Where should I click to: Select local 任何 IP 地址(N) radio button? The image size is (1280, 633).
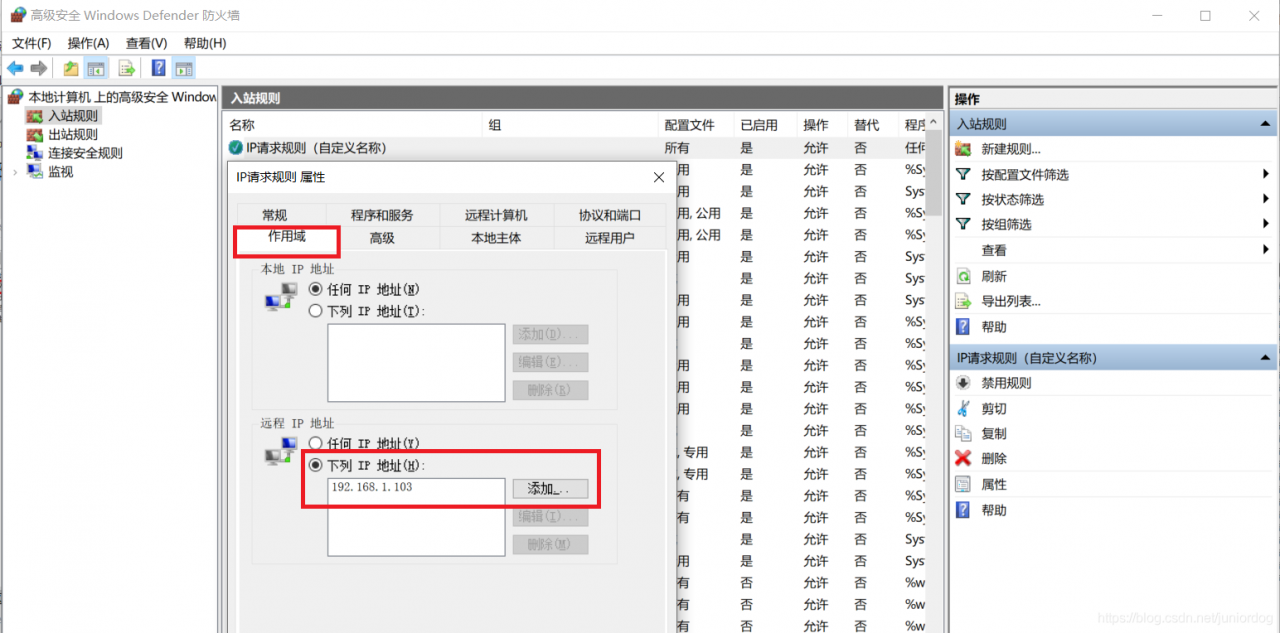point(315,289)
